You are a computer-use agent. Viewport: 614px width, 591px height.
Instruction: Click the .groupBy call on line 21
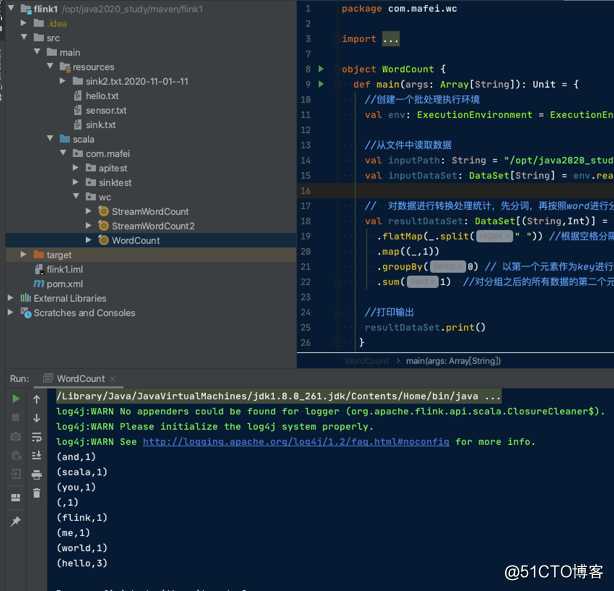403,267
